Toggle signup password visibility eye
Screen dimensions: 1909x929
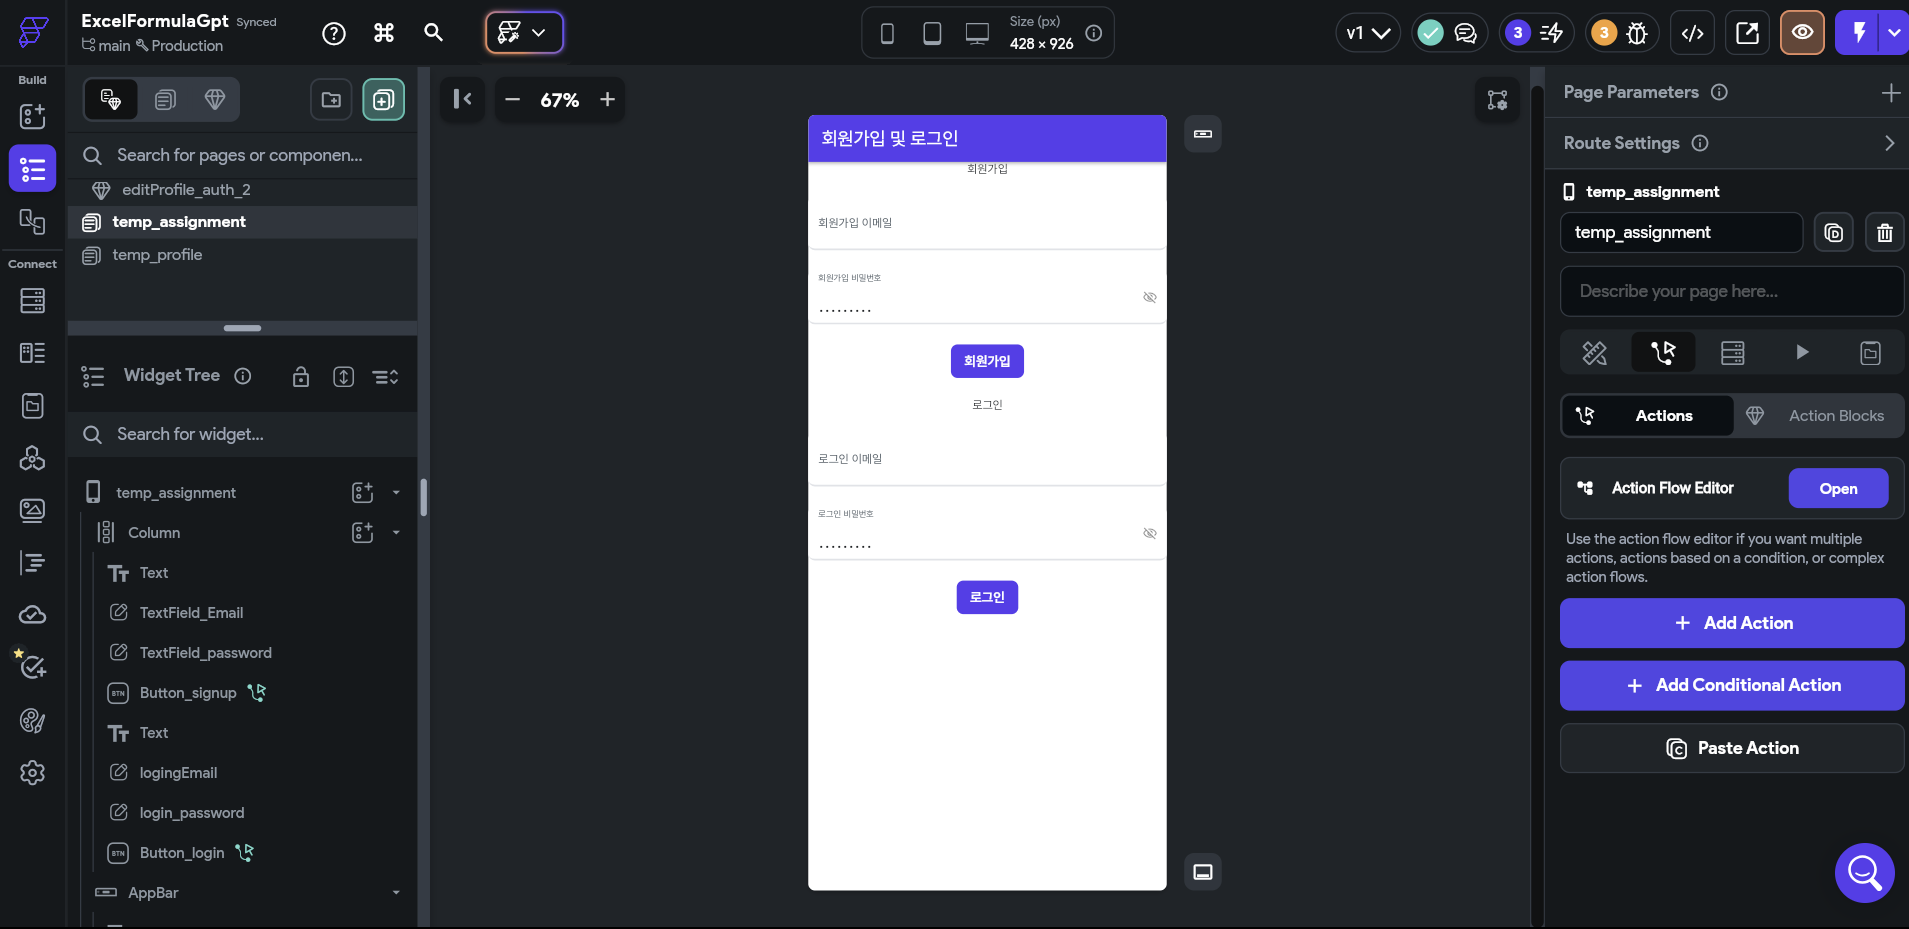[1150, 297]
